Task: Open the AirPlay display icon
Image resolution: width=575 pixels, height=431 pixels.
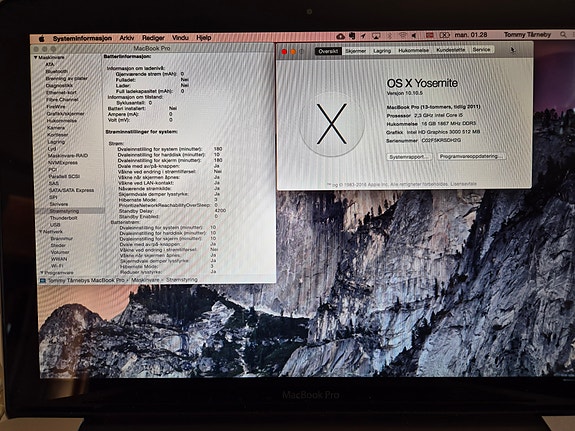Action: 376,36
